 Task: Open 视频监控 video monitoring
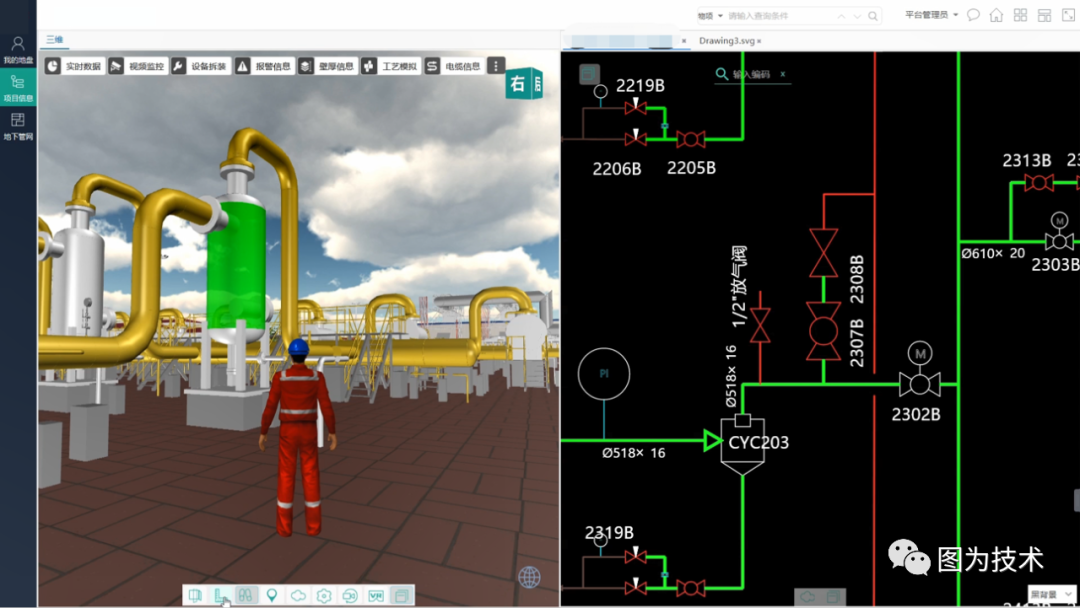137,66
